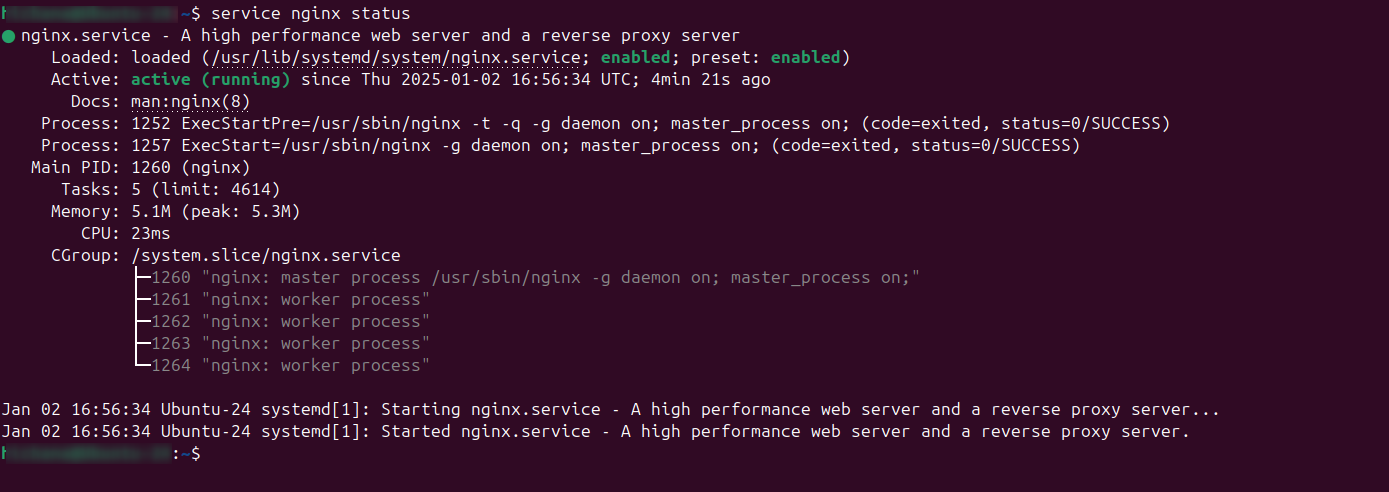Screen dimensions: 1389x492
Task: Click the ExecStartPre process line 1252
Action: pos(650,124)
